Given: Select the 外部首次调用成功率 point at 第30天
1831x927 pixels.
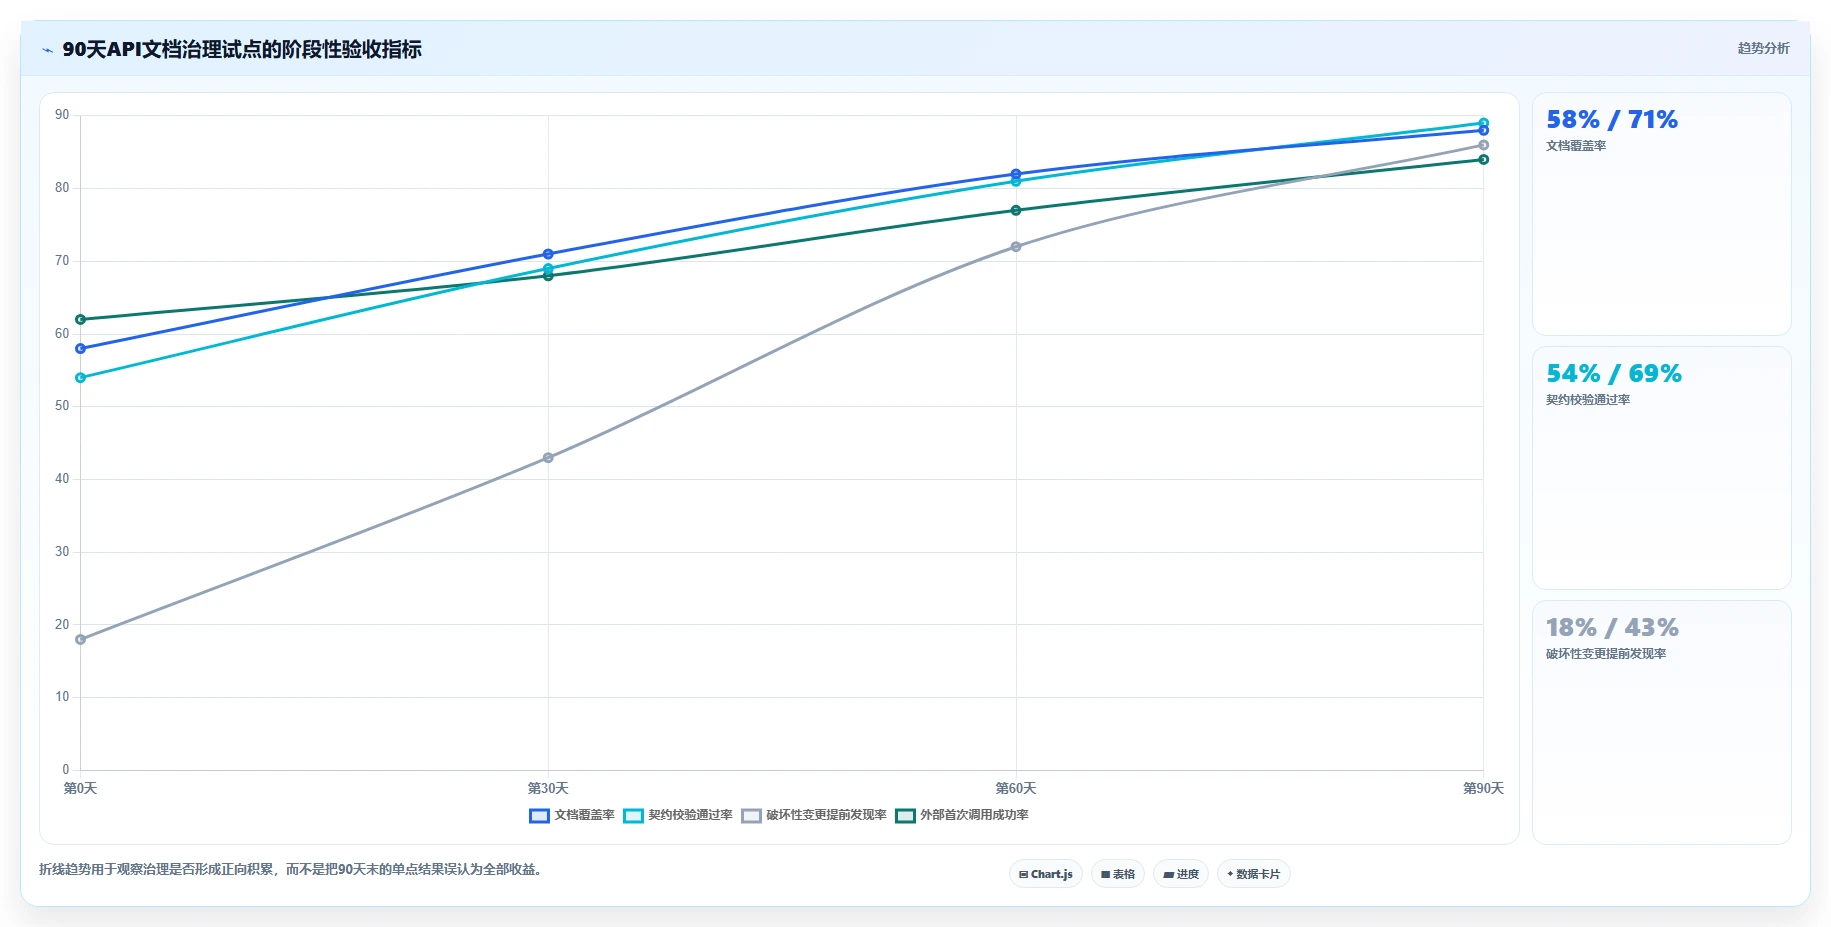Looking at the screenshot, I should [548, 276].
